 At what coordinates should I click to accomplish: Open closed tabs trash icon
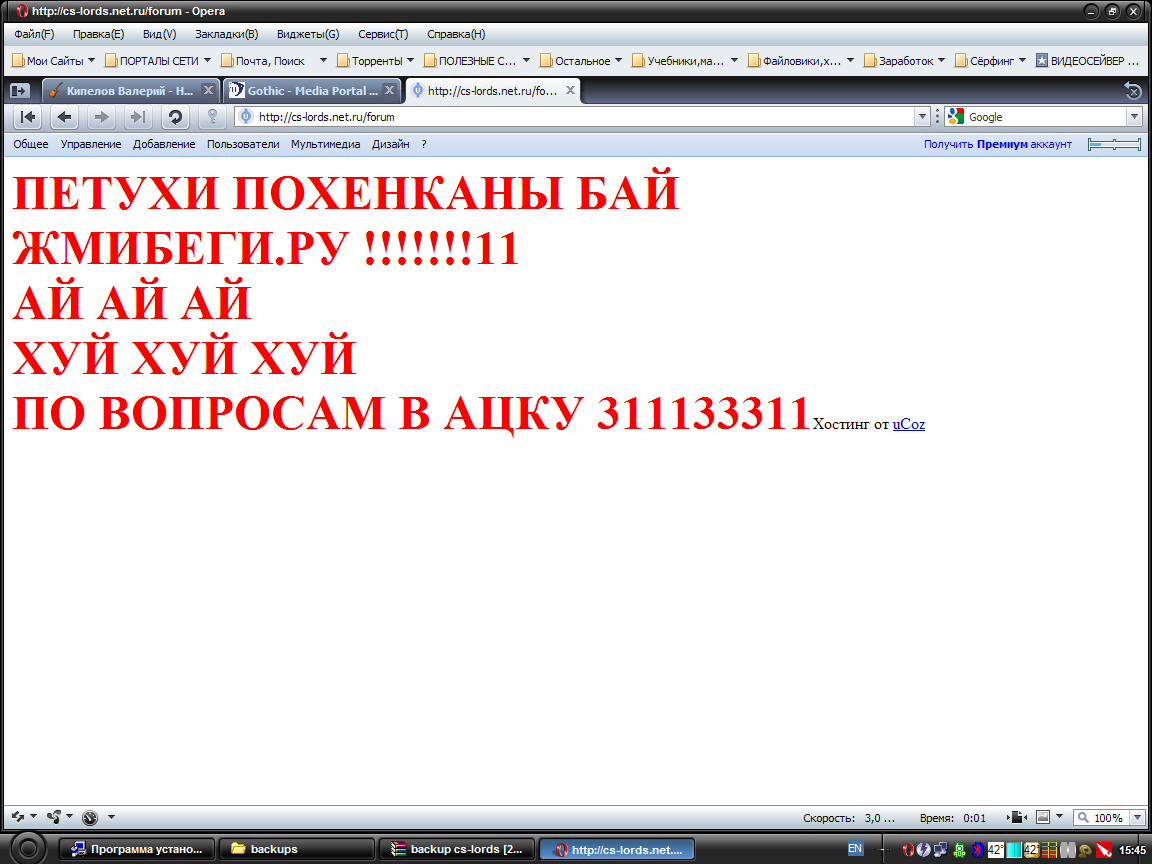1132,91
